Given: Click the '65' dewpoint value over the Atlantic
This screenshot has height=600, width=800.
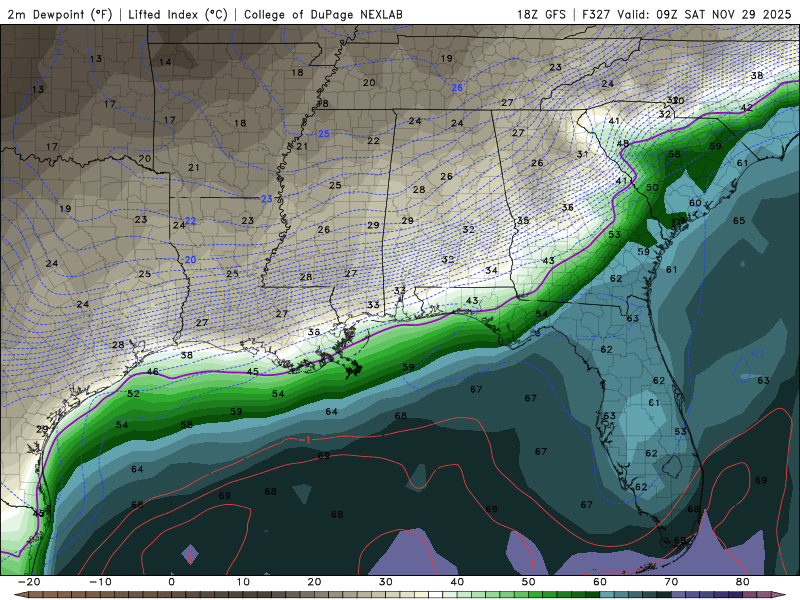Looking at the screenshot, I should 739,220.
